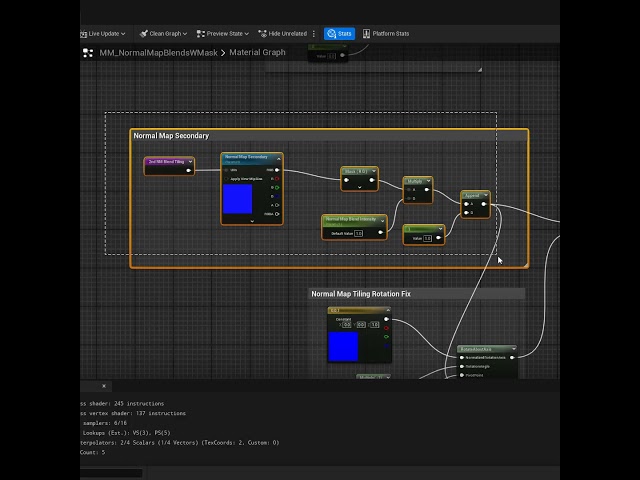Expand Normal Map Blend Intensity node arrow
640x480 pixels.
[x=382, y=221]
